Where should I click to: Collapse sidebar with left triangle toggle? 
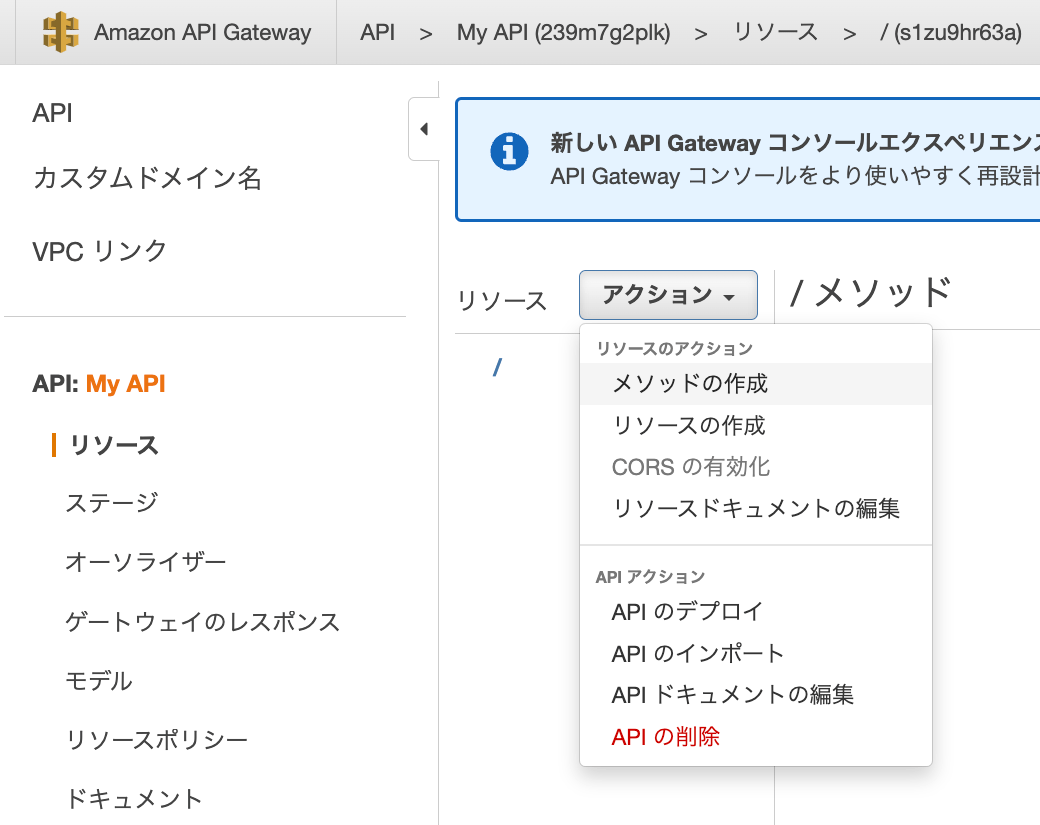click(x=424, y=129)
